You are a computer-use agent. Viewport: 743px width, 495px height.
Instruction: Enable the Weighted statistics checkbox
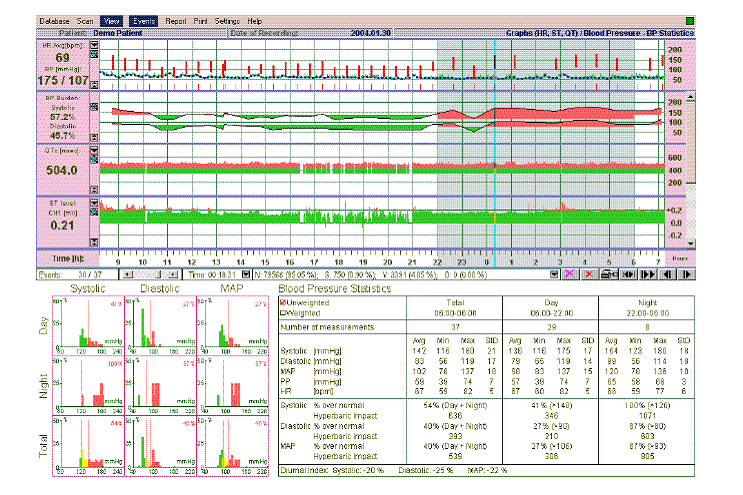pos(281,312)
